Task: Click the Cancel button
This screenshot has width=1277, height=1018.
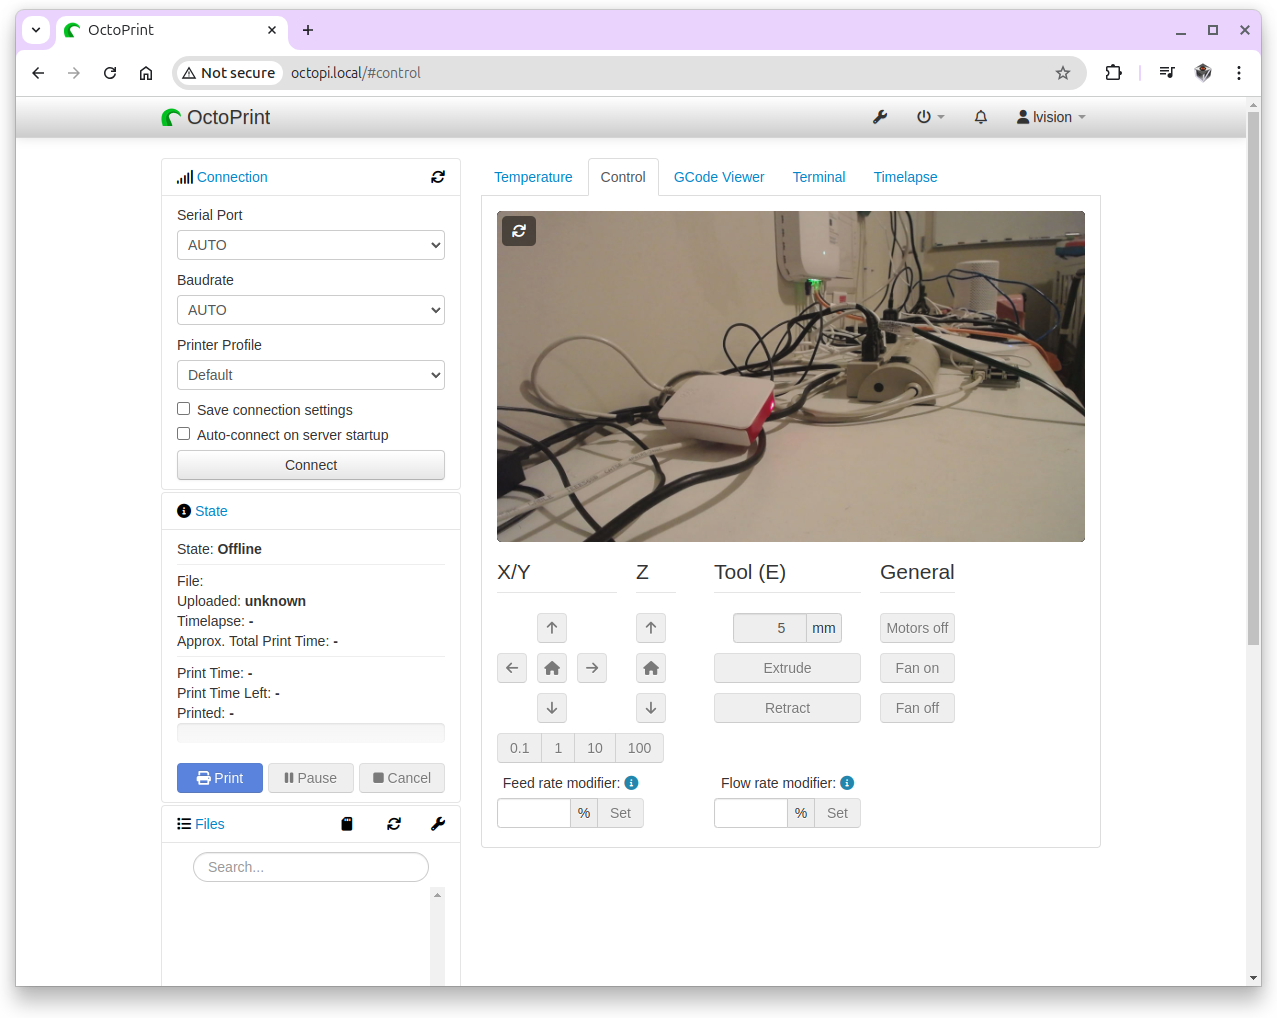Action: click(x=402, y=778)
